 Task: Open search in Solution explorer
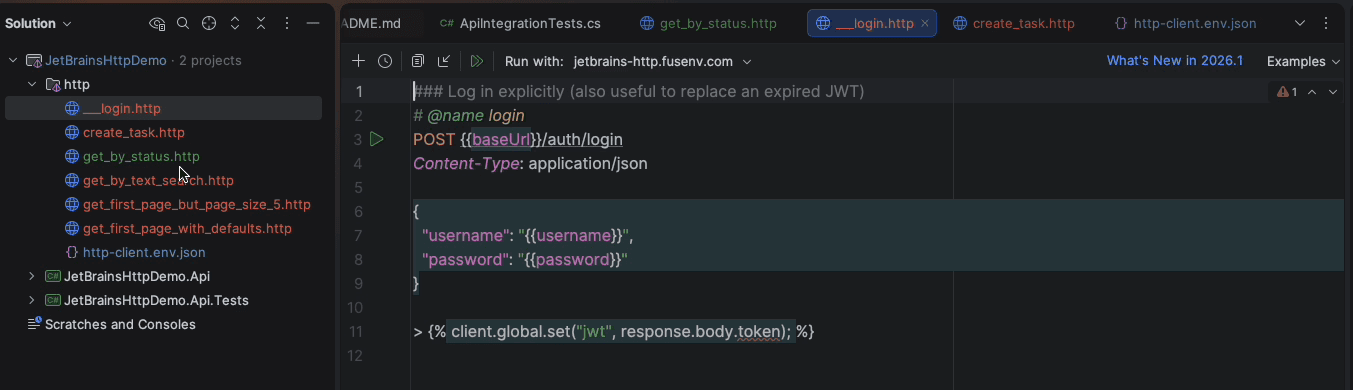tap(183, 23)
